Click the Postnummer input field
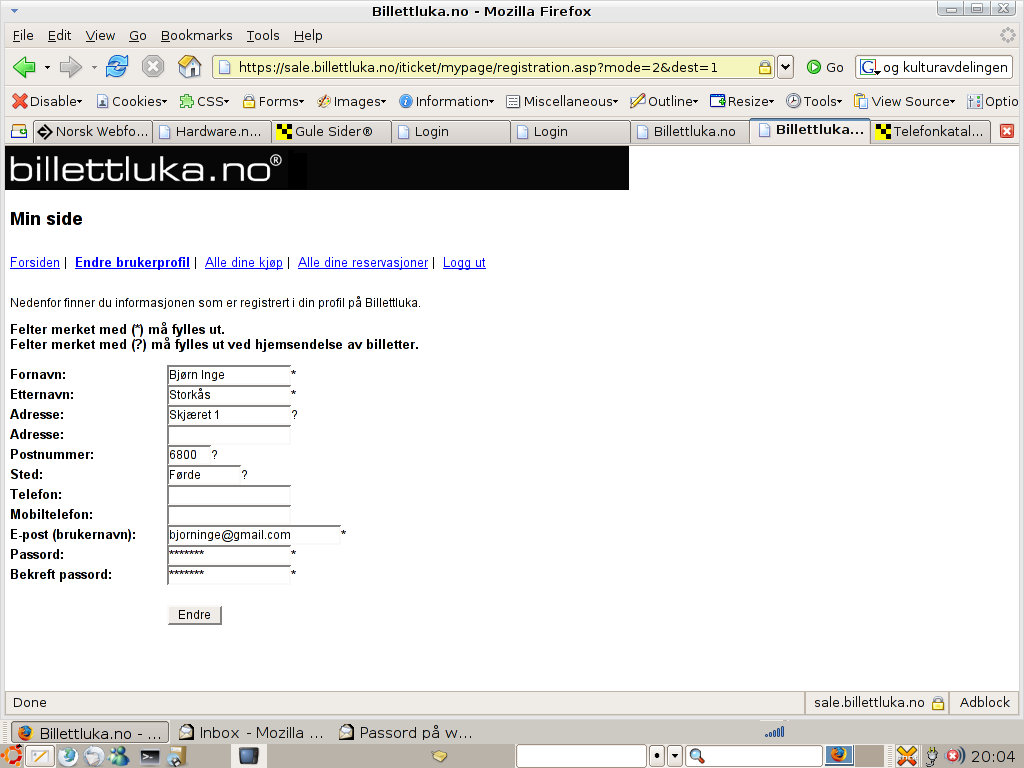Screen dimensions: 1024x768 [189, 455]
